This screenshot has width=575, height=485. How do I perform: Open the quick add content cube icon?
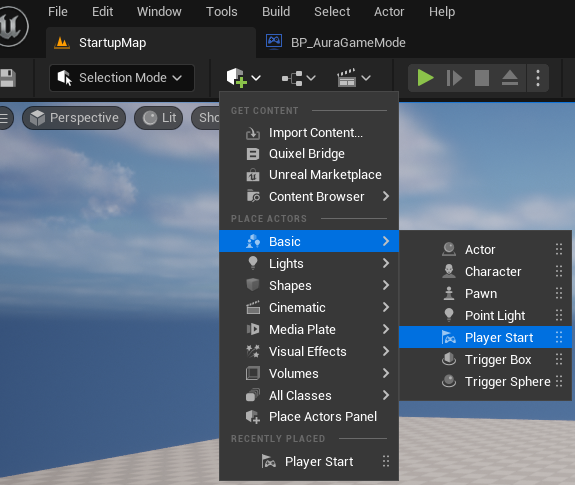[x=236, y=78]
